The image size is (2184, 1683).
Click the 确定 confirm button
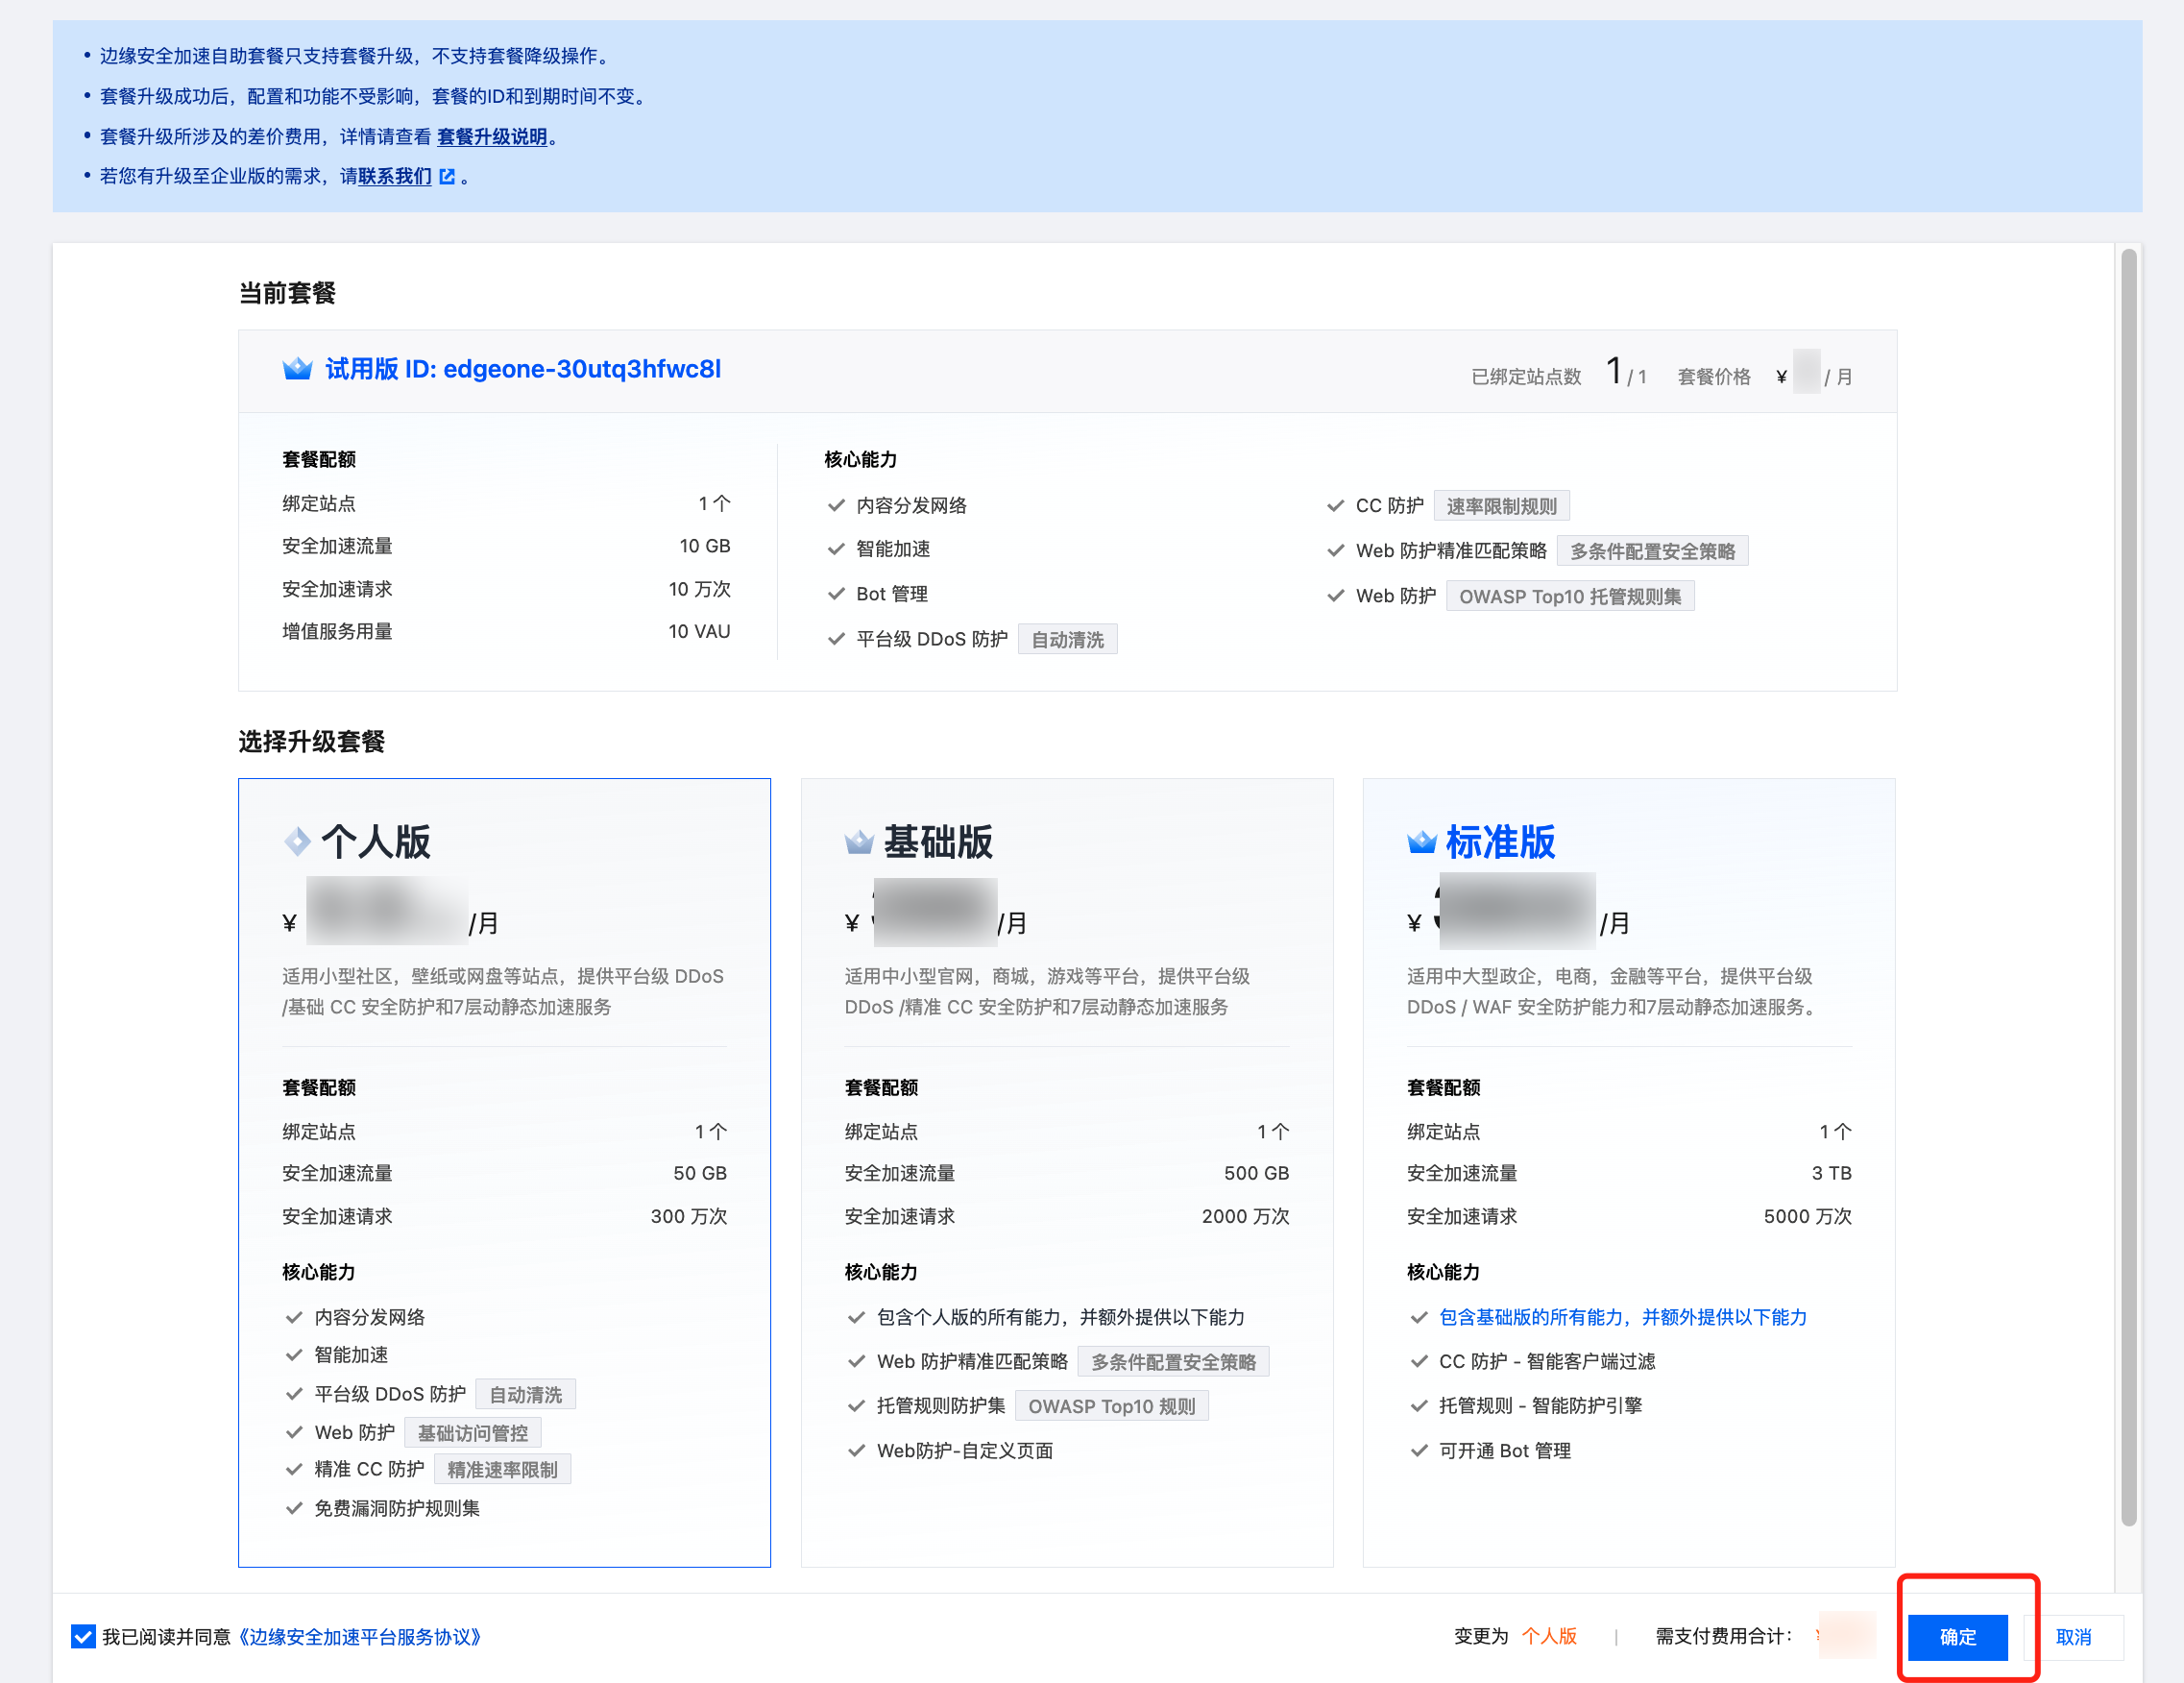(x=1957, y=1637)
